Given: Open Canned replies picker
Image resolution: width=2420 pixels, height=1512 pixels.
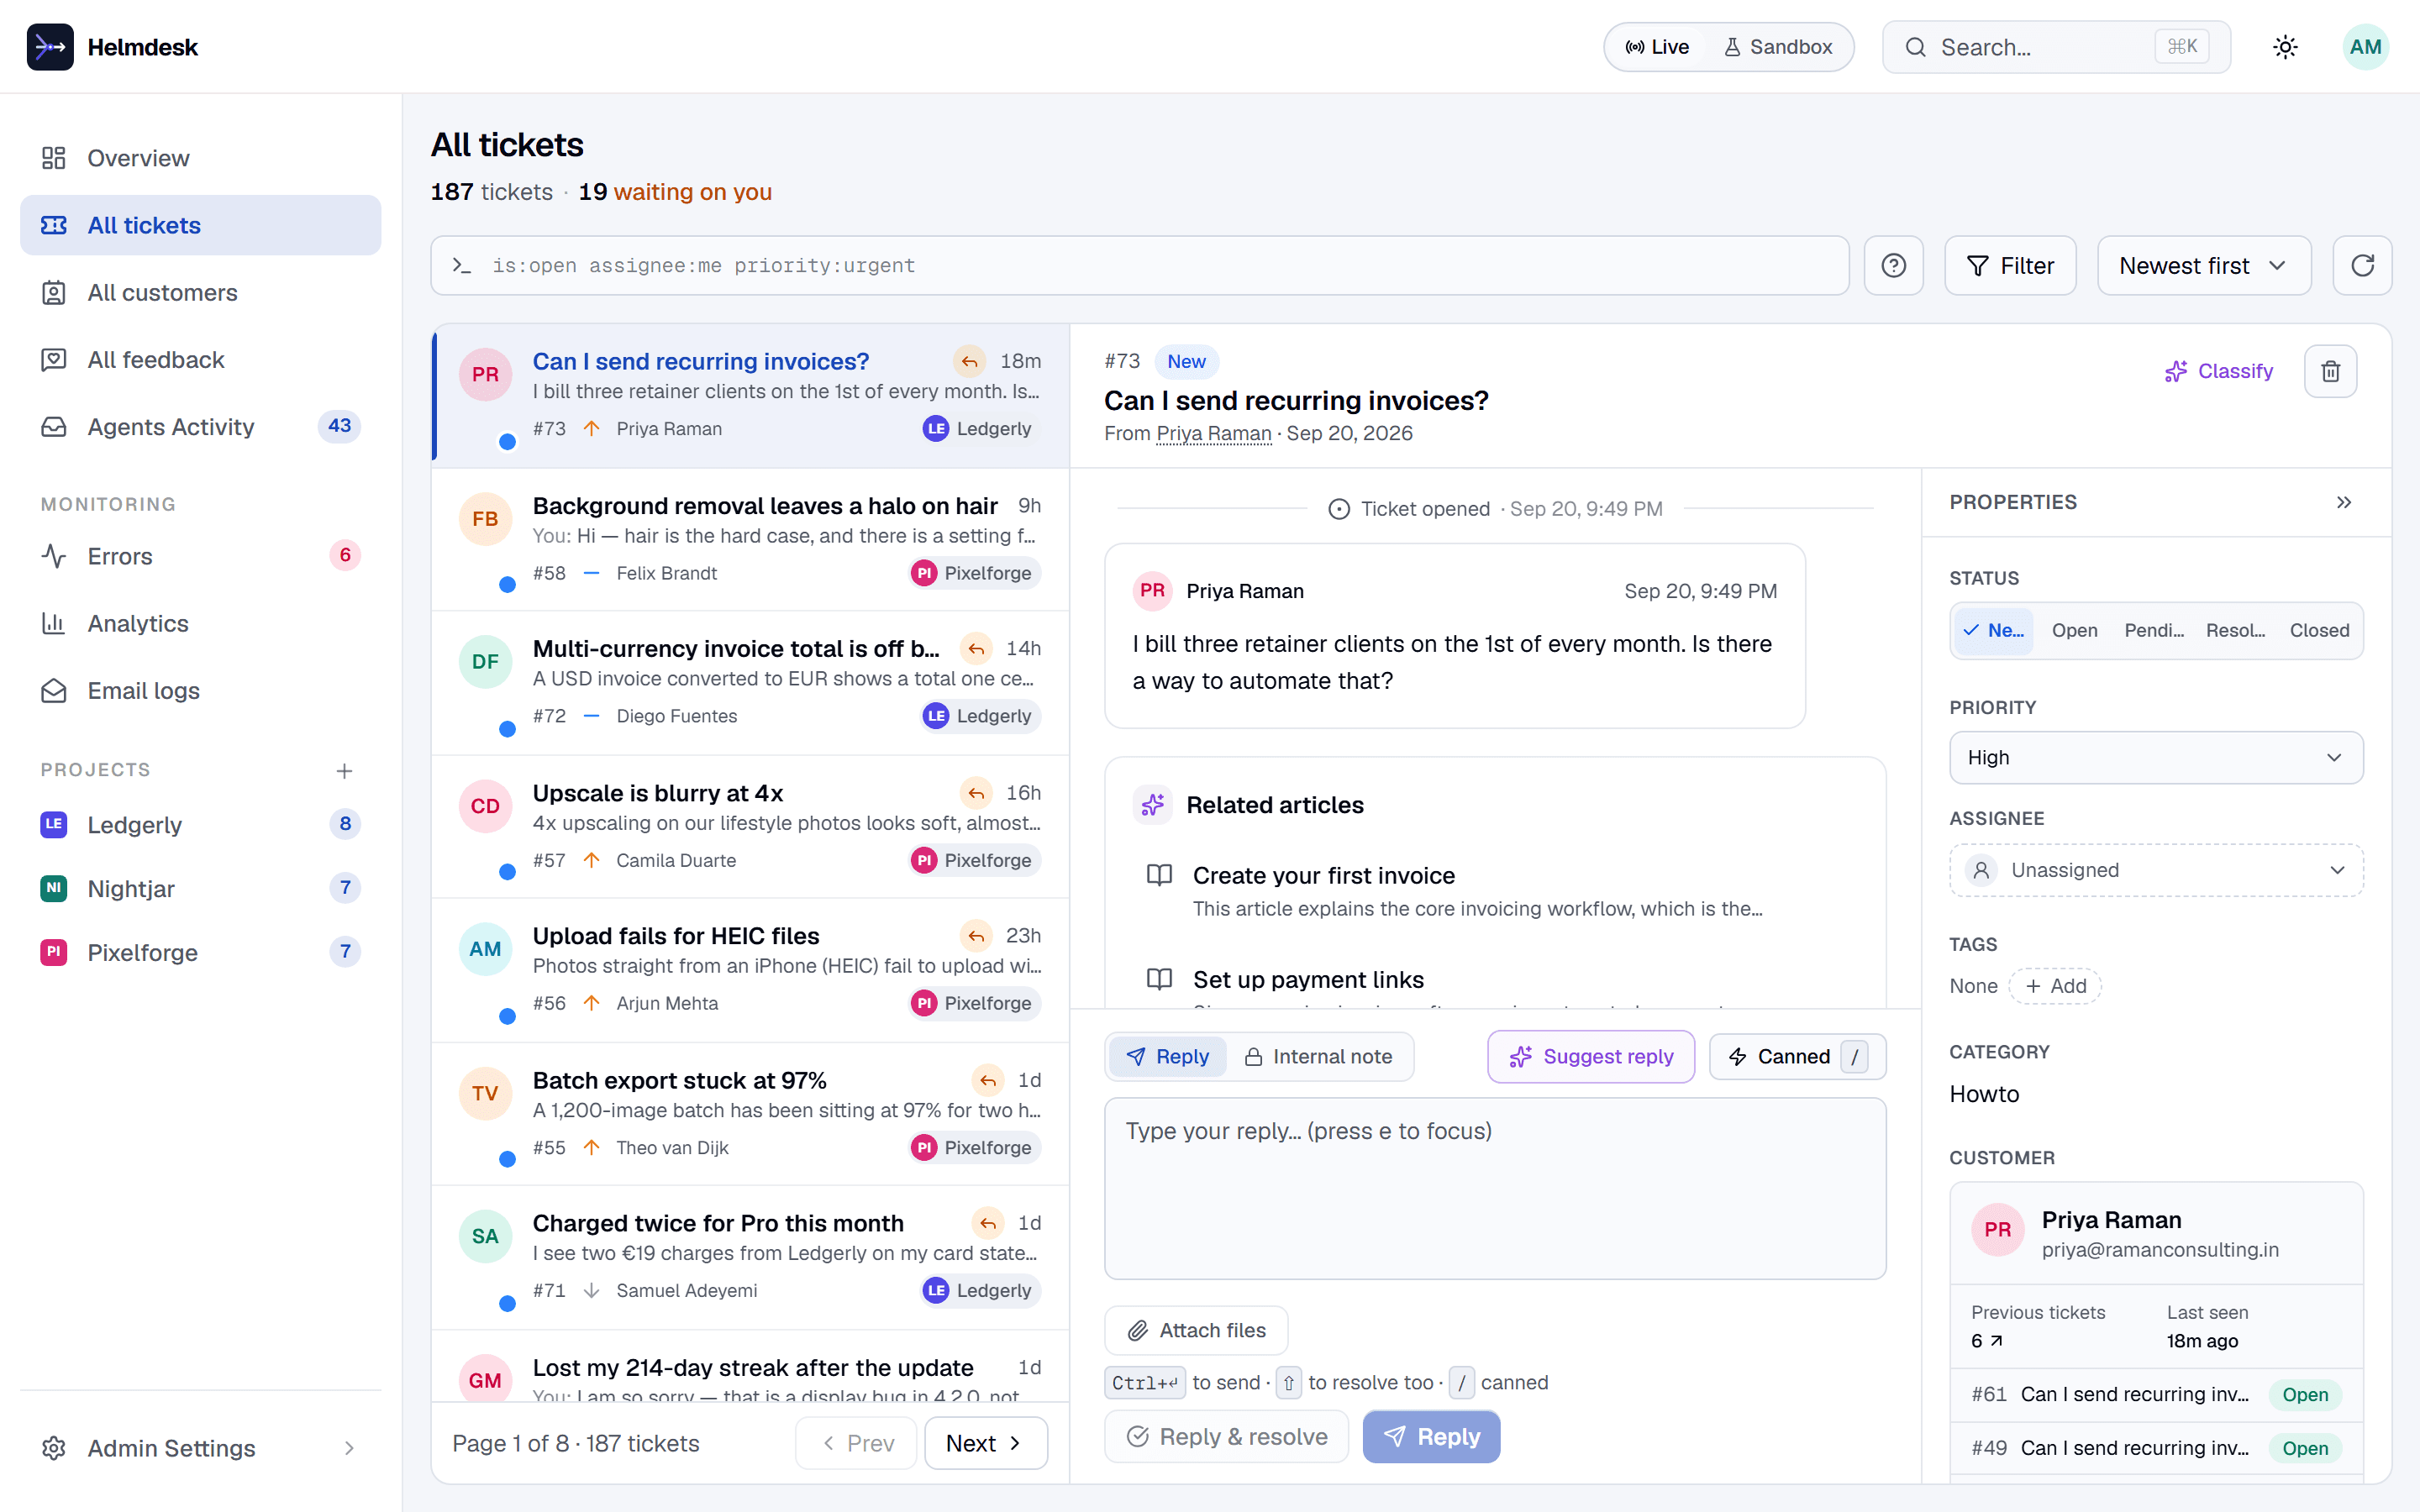Looking at the screenshot, I should coord(1797,1056).
